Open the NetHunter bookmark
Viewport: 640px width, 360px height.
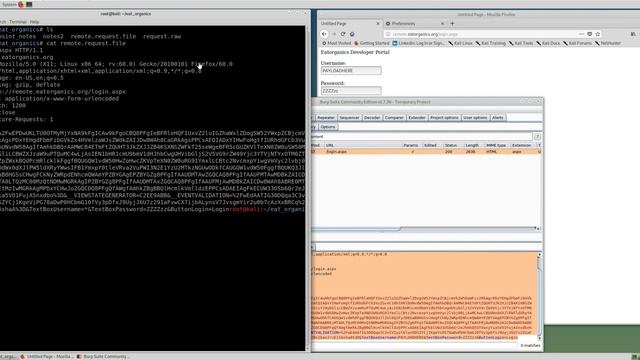tap(608, 43)
